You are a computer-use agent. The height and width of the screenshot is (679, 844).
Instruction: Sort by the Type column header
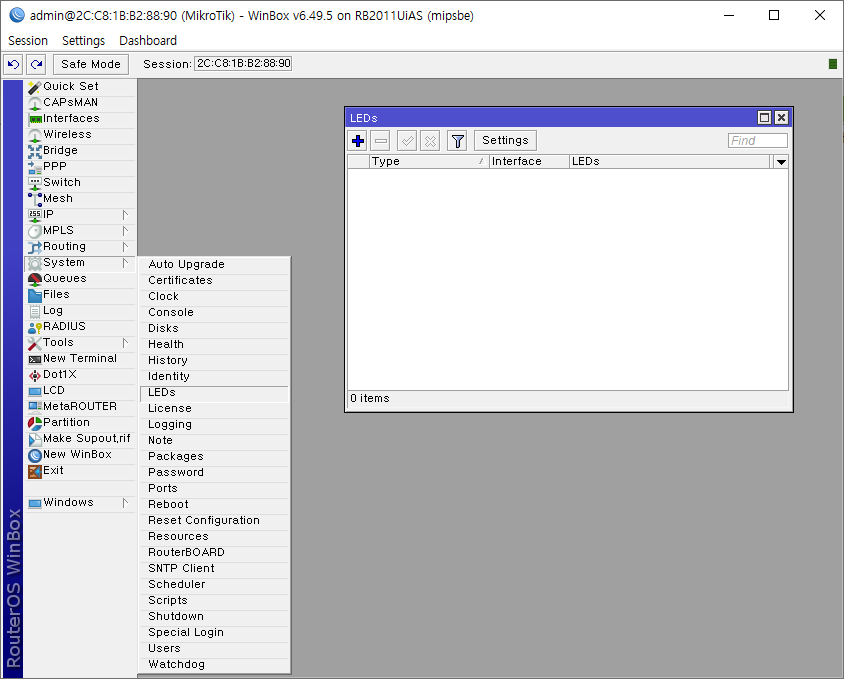(429, 162)
